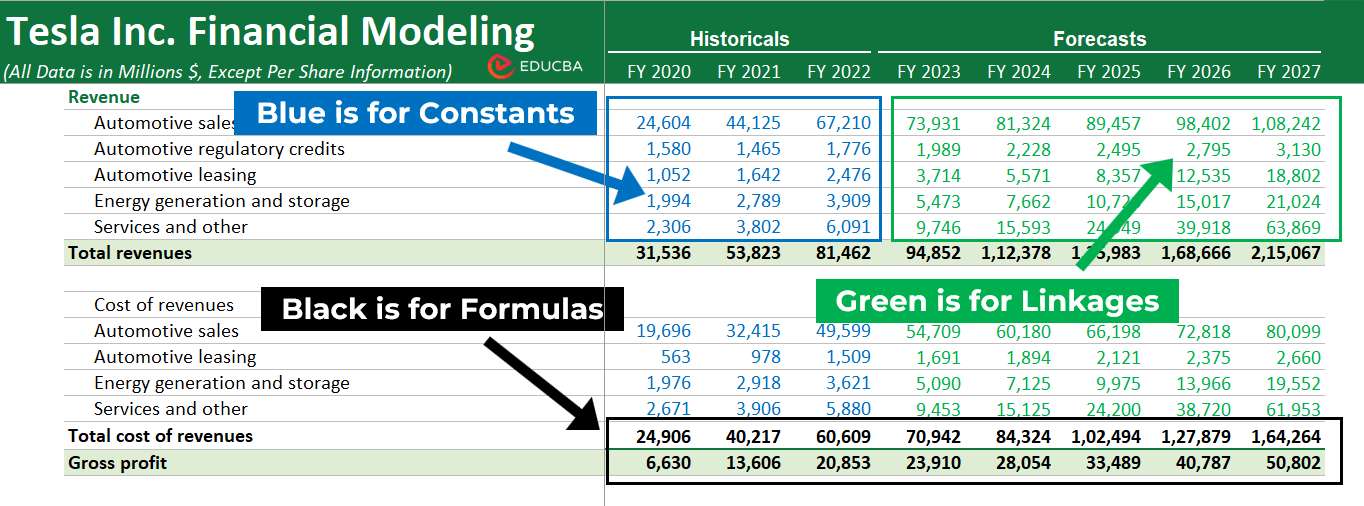This screenshot has width=1364, height=506.
Task: Select the "FY 2022" column header
Action: click(839, 72)
